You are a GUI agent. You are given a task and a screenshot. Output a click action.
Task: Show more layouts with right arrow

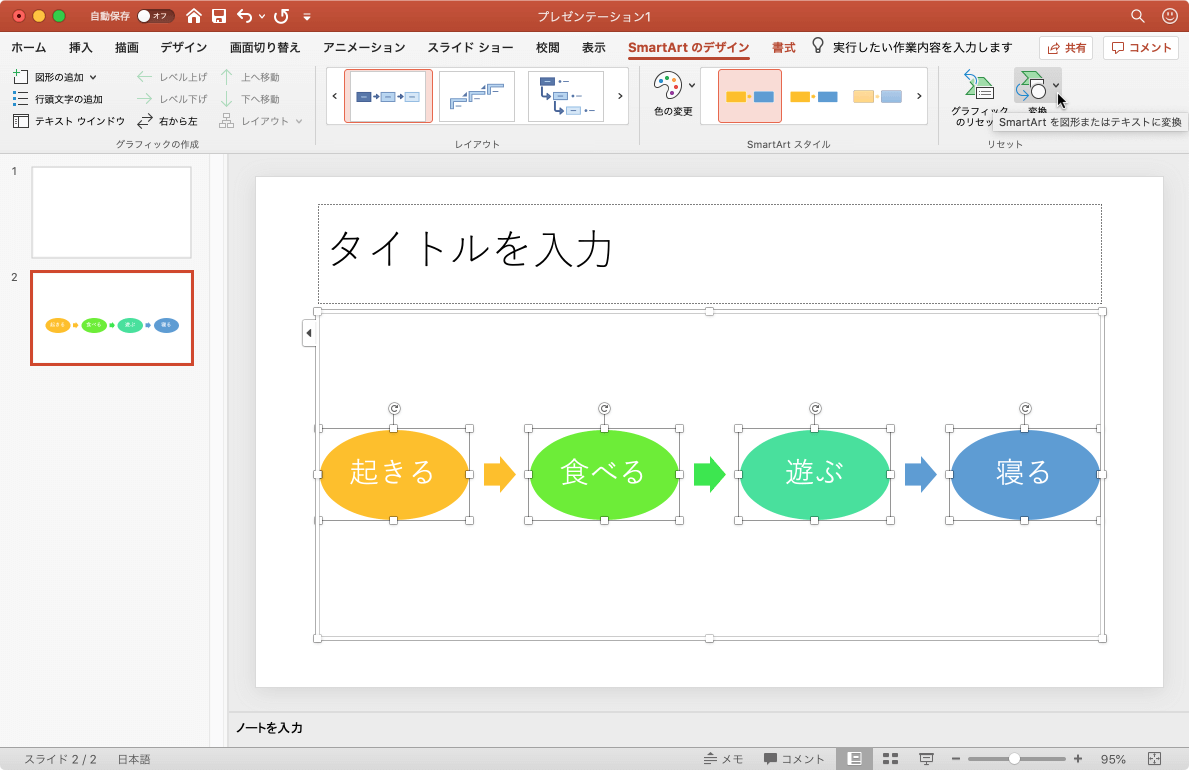[x=620, y=96]
